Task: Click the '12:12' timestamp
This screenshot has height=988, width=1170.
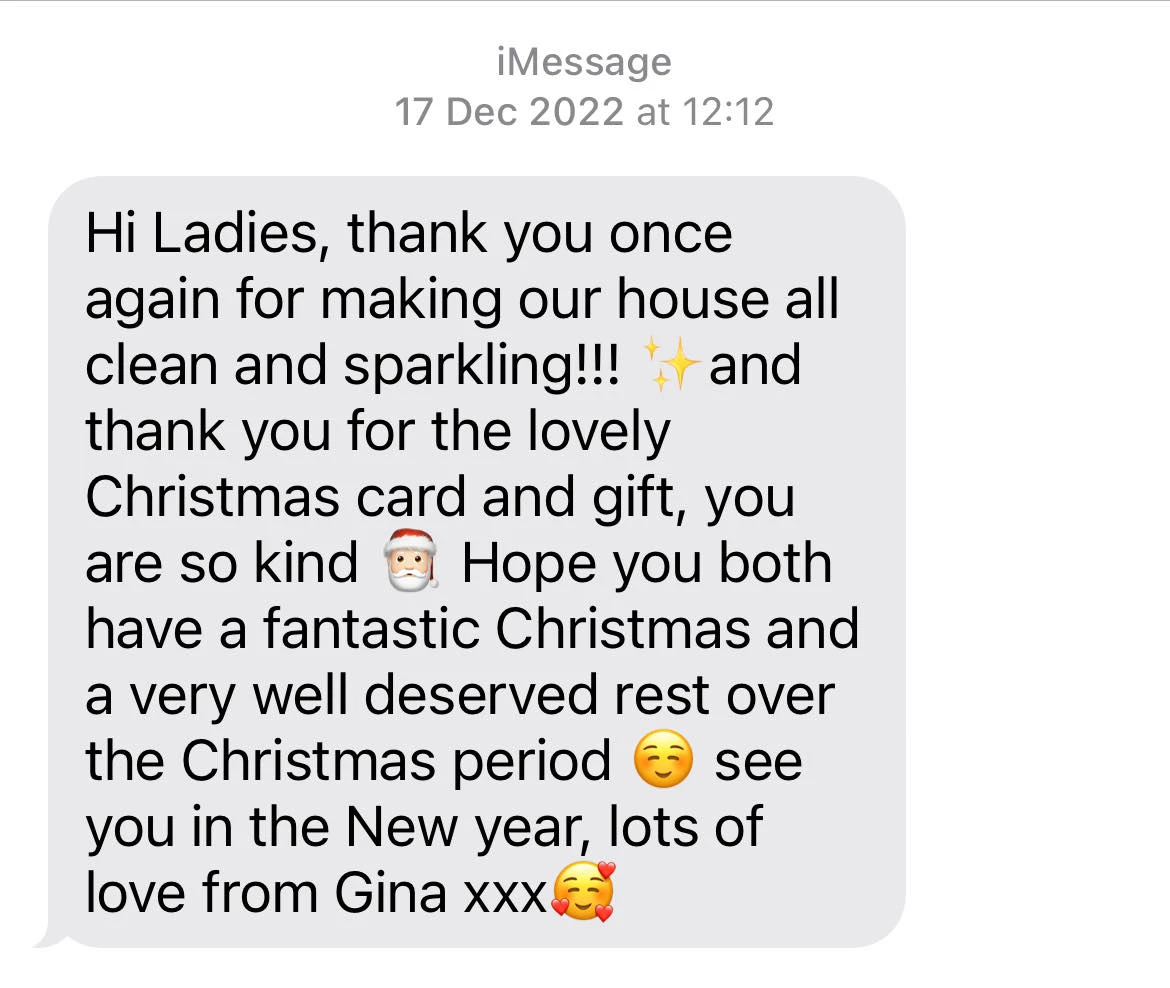Action: tap(728, 112)
